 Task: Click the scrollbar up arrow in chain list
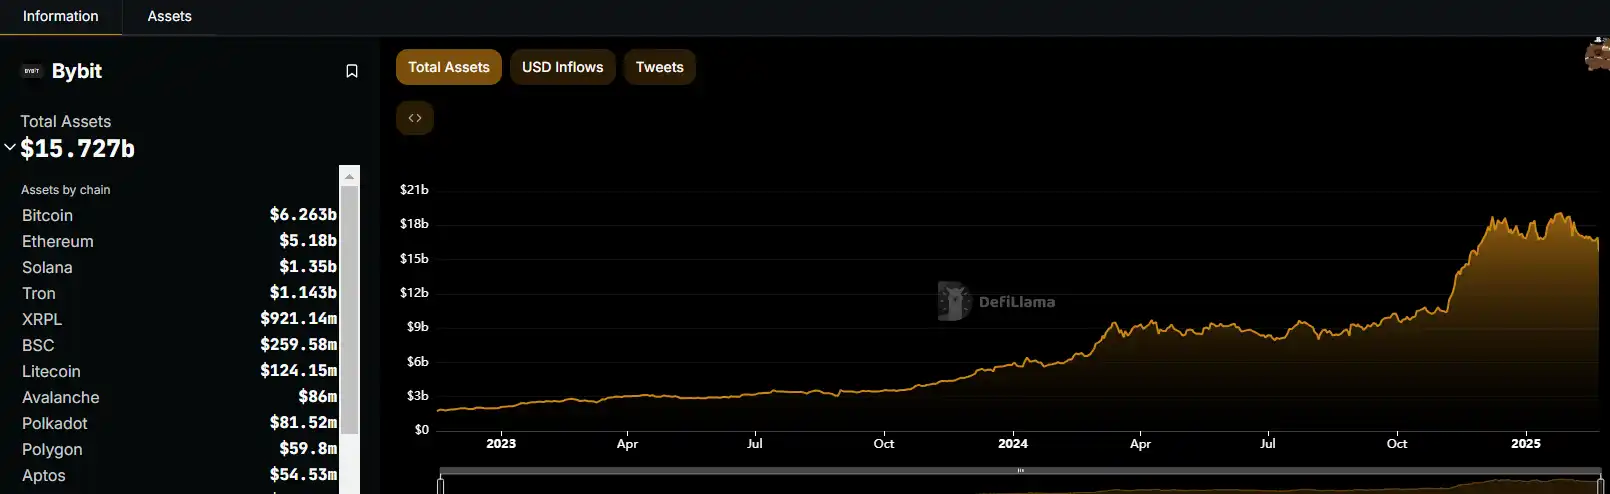[349, 176]
